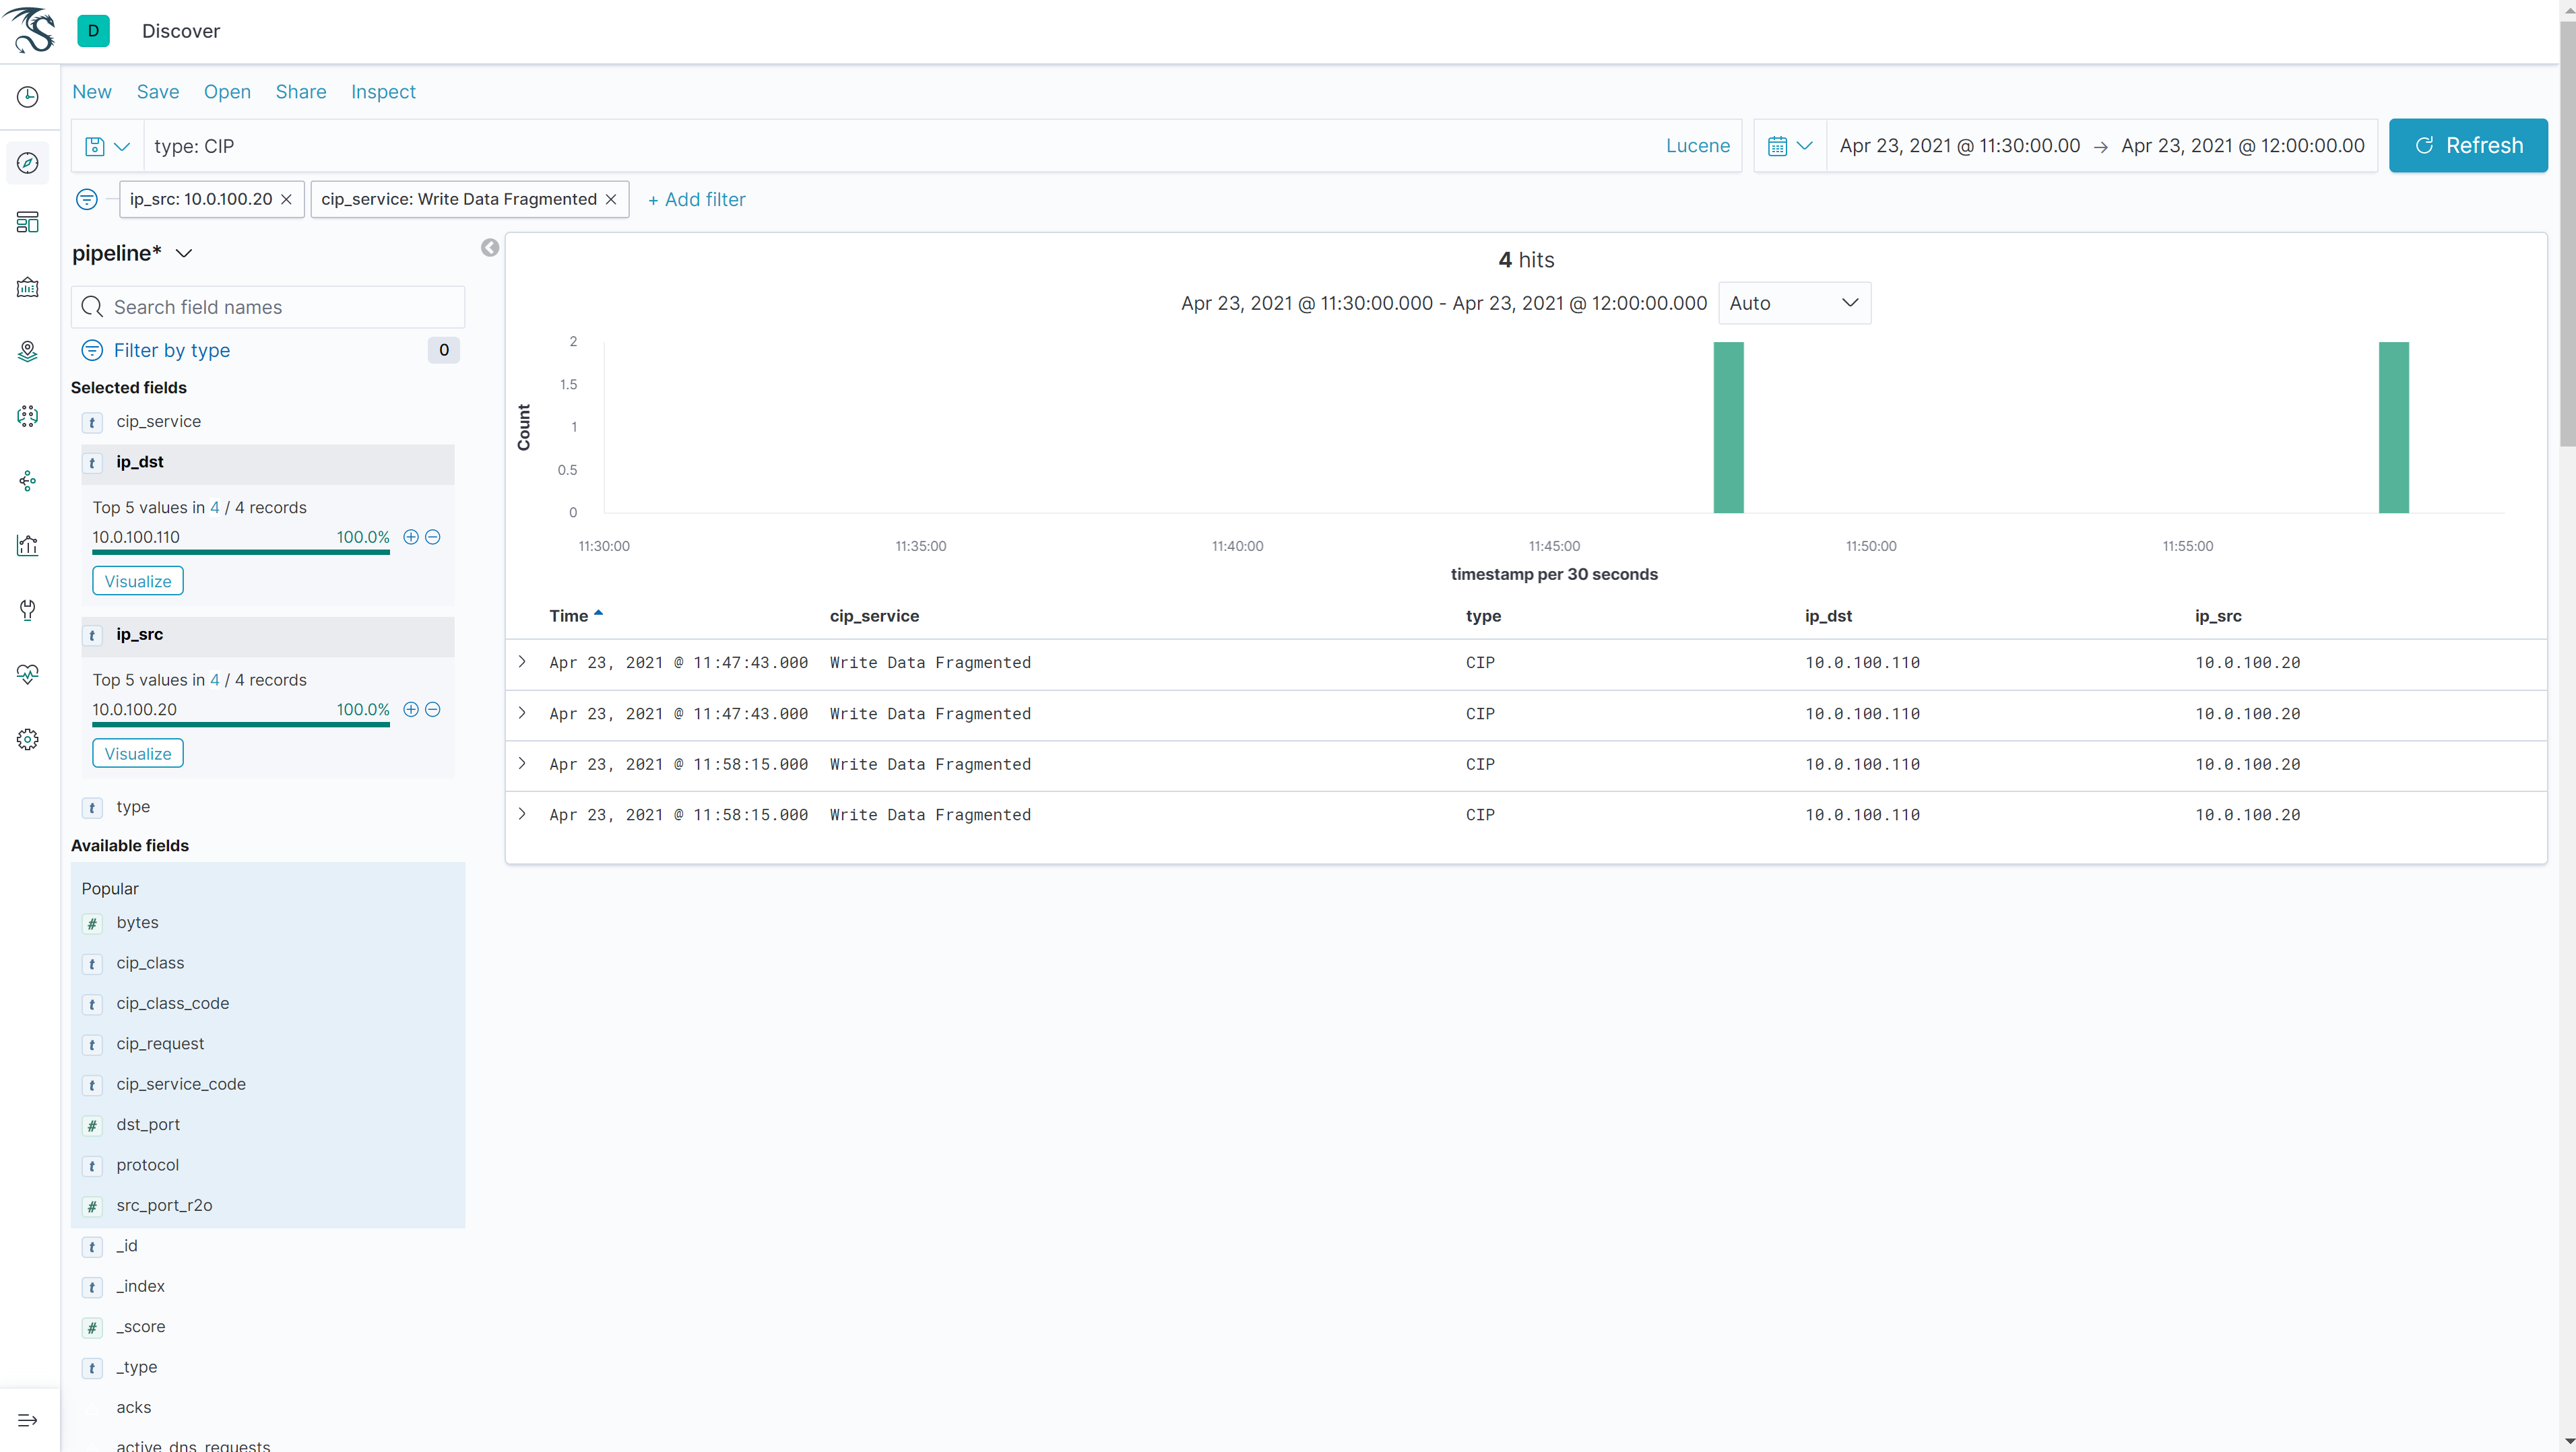Click Visualize button under ip_src
The height and width of the screenshot is (1452, 2576).
[x=138, y=753]
